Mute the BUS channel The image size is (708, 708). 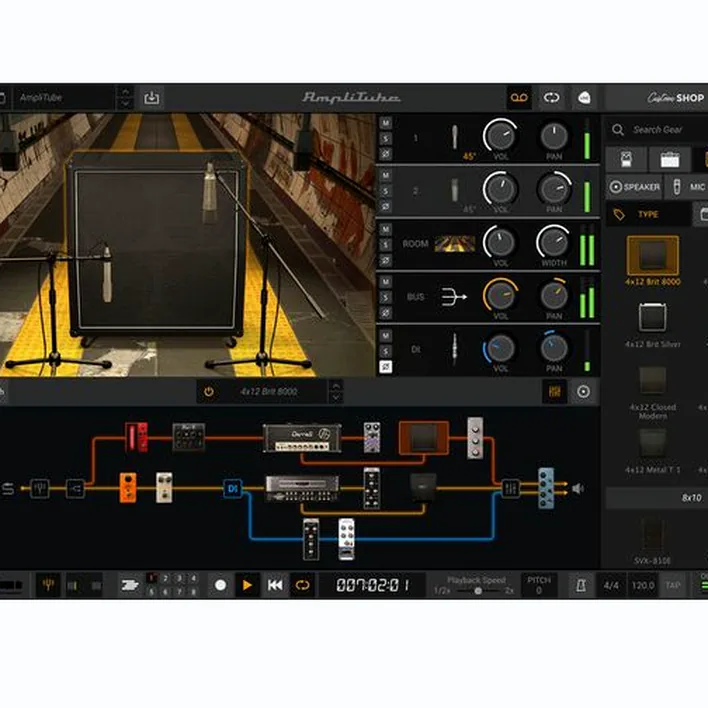pyautogui.click(x=386, y=282)
